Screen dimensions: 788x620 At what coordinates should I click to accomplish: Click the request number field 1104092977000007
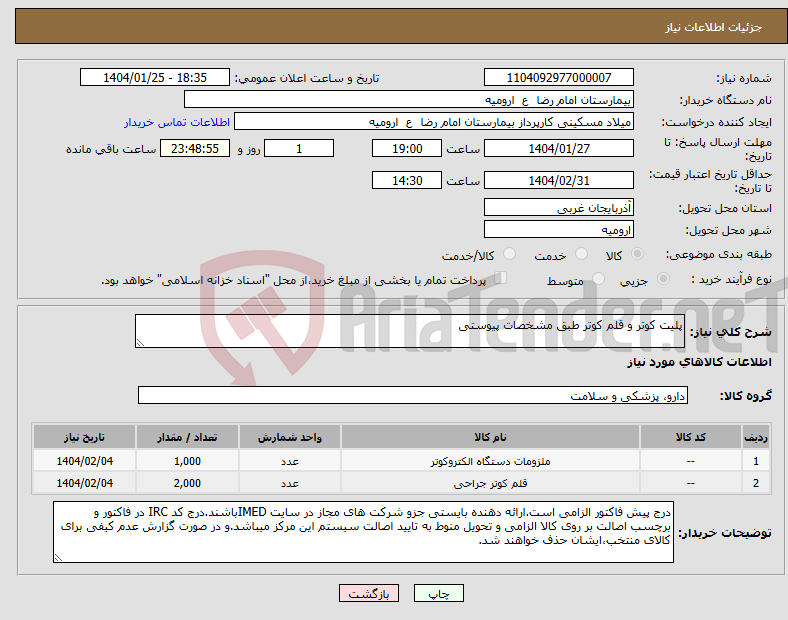click(559, 77)
